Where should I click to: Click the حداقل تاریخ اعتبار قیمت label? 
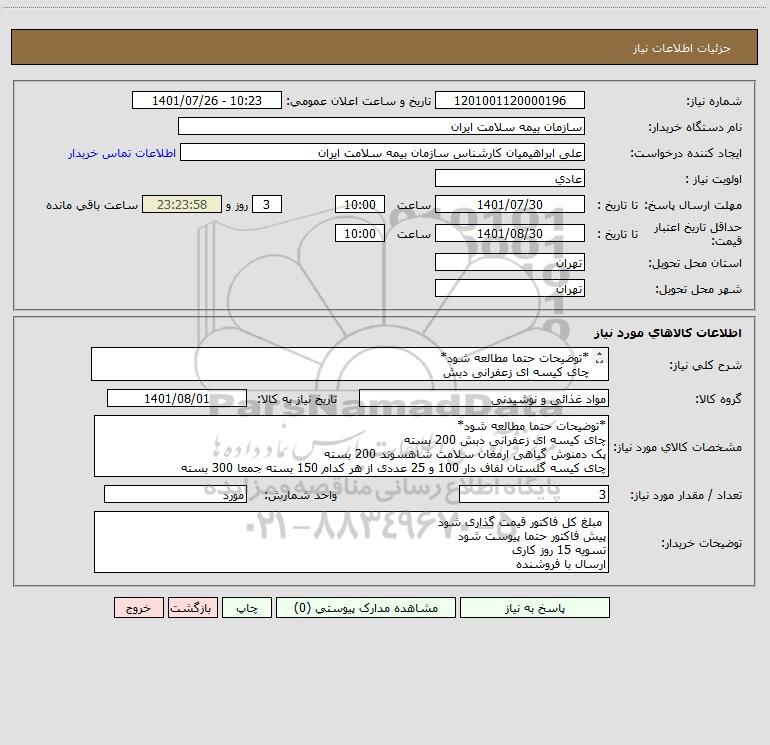click(697, 234)
